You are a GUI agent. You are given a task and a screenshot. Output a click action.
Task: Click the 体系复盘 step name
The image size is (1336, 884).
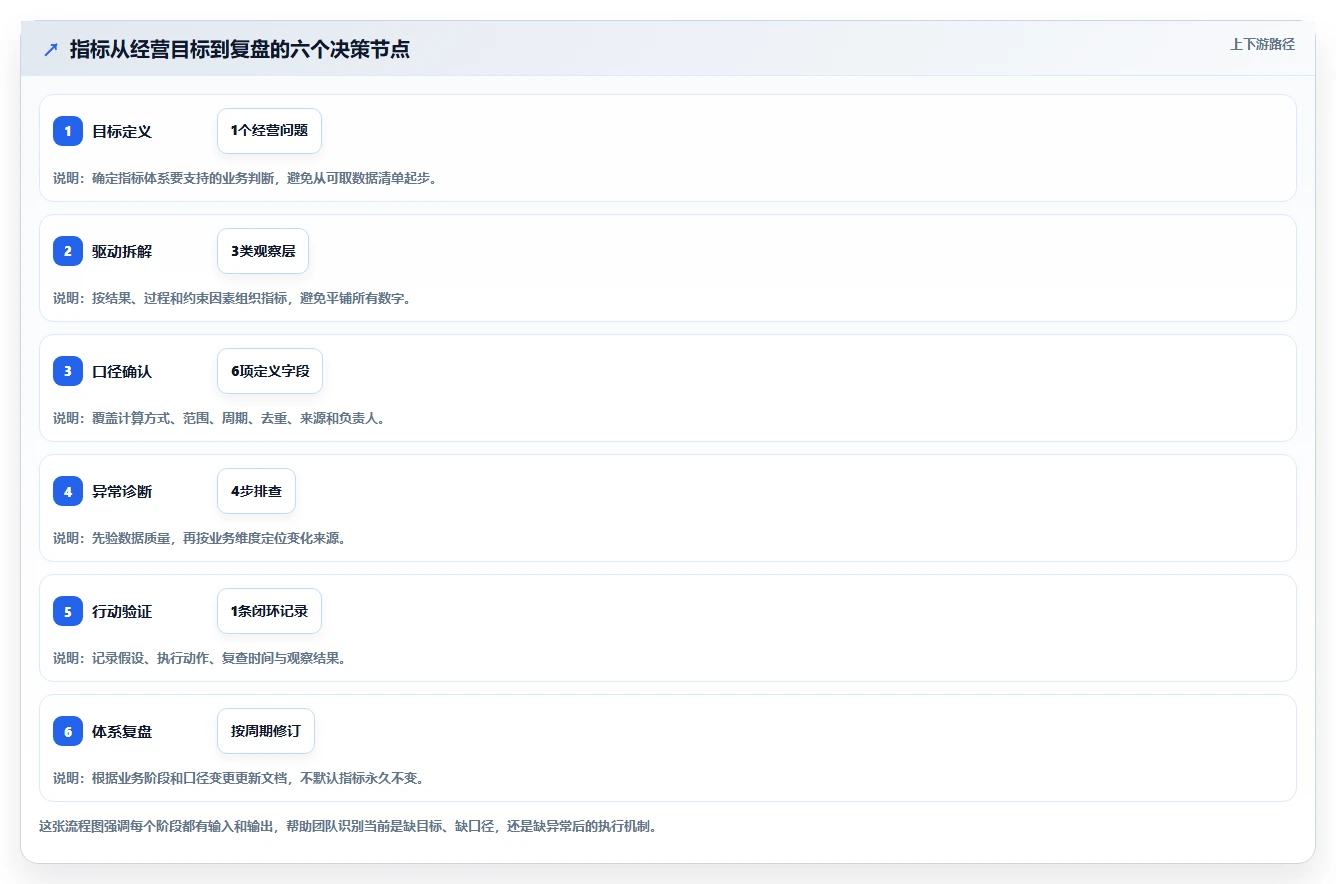(x=122, y=731)
